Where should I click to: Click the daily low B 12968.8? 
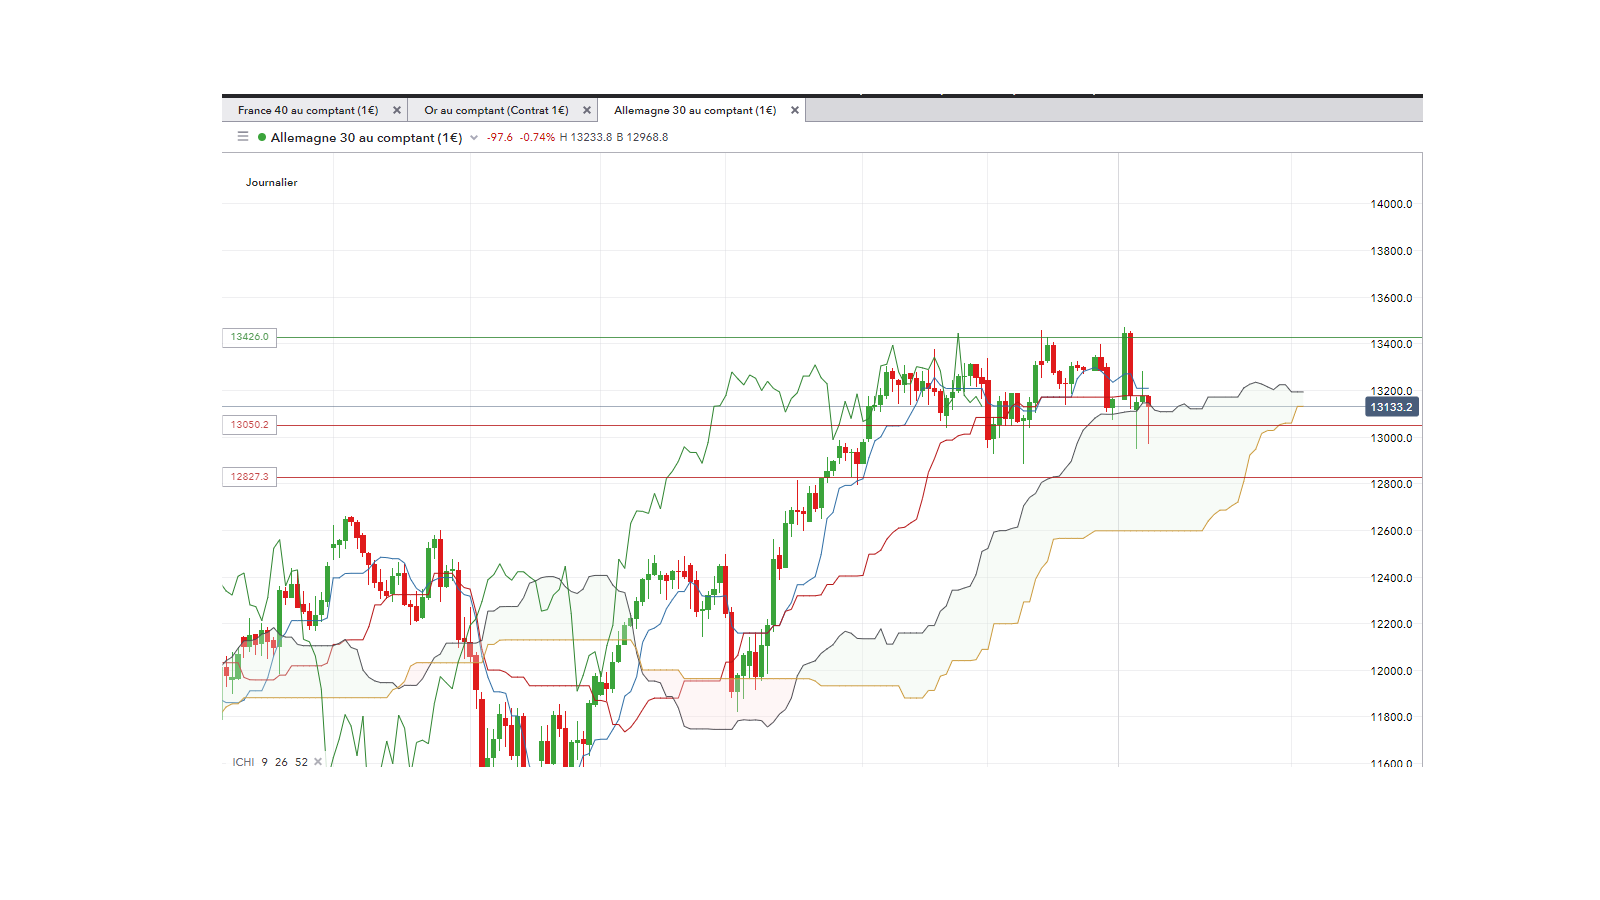point(642,137)
